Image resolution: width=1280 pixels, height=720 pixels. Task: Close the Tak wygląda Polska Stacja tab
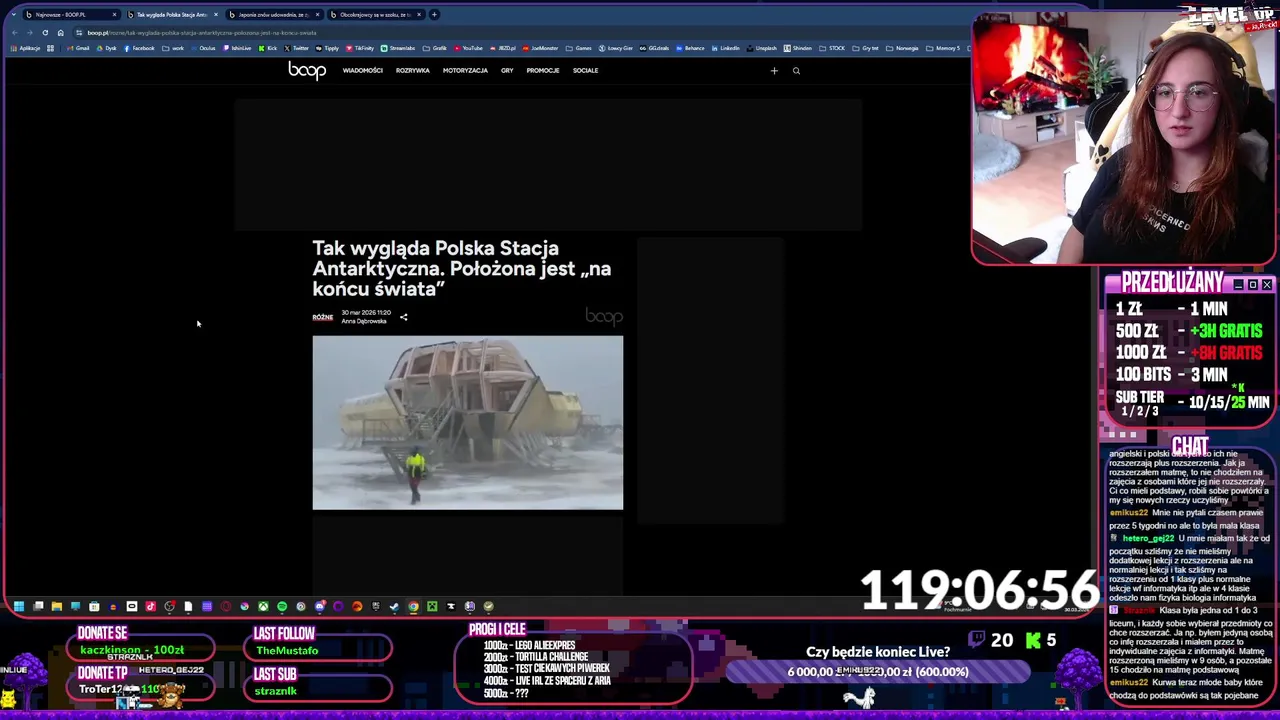click(216, 15)
